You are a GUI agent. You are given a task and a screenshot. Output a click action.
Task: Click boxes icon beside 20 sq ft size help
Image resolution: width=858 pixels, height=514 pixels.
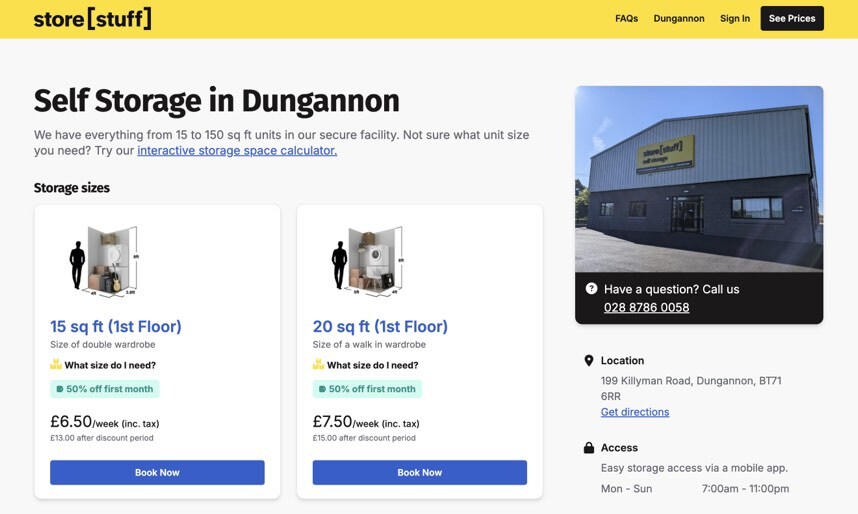coord(318,365)
